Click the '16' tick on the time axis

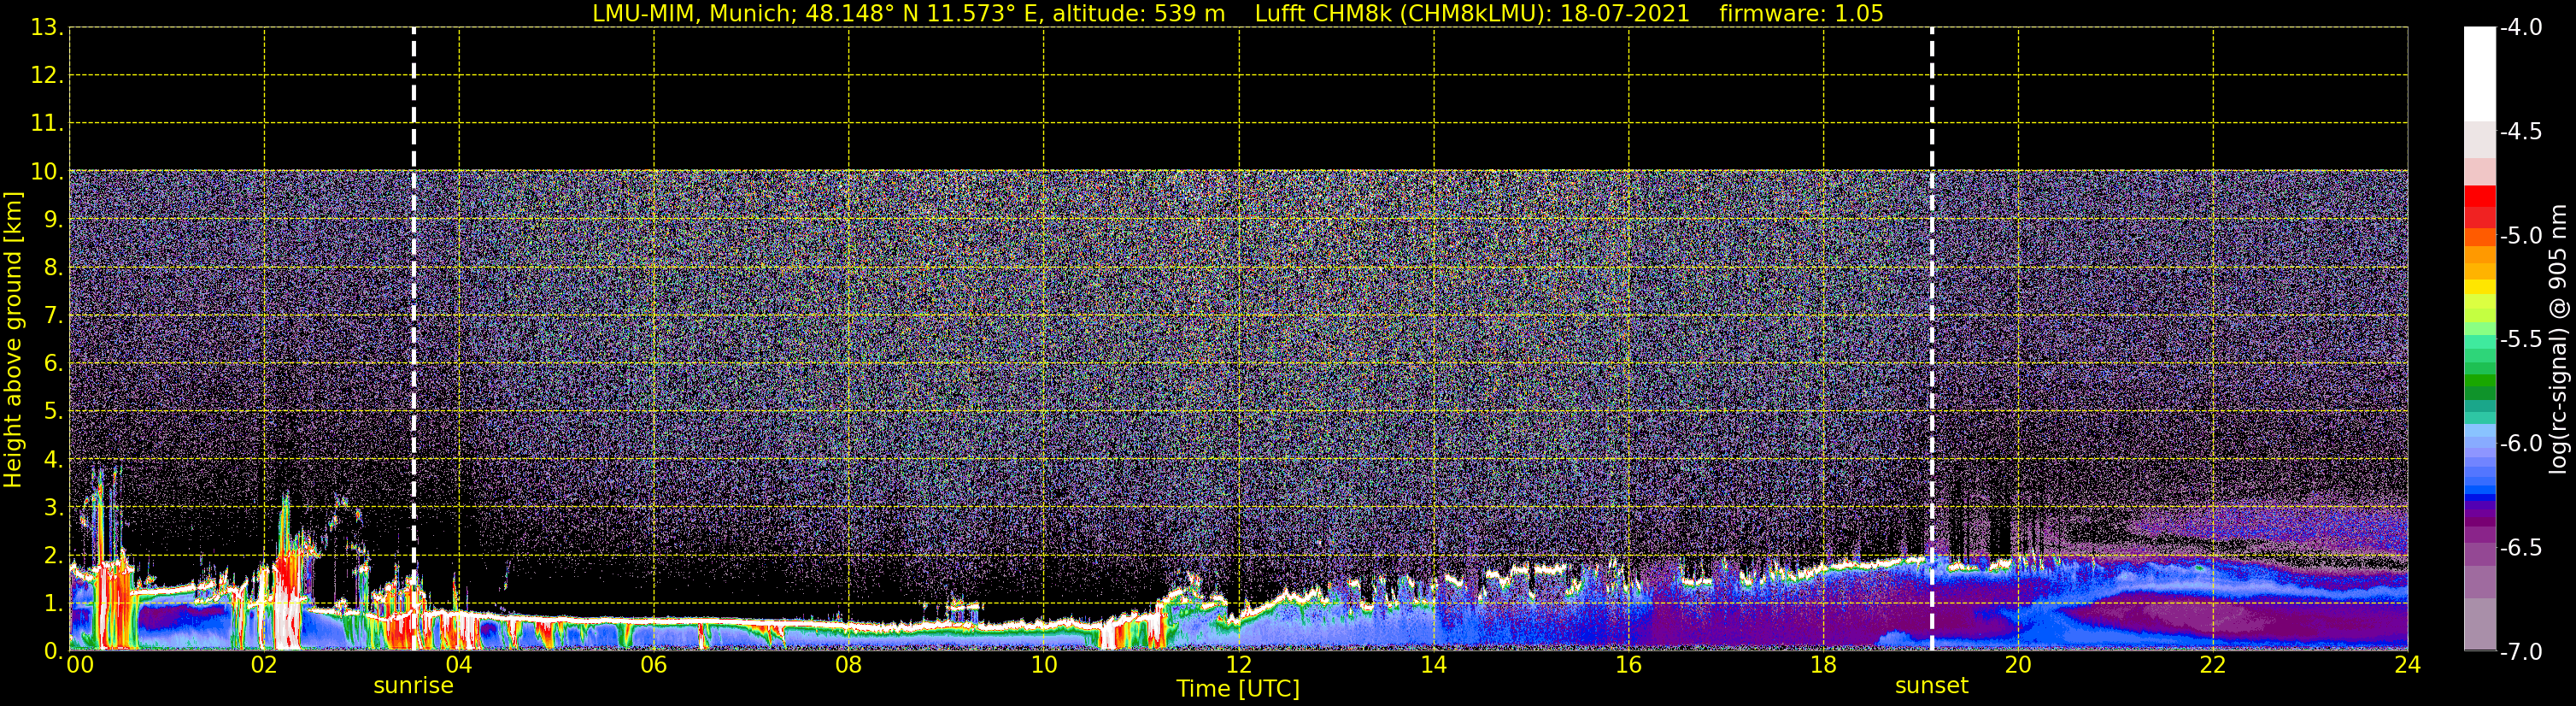1629,665
